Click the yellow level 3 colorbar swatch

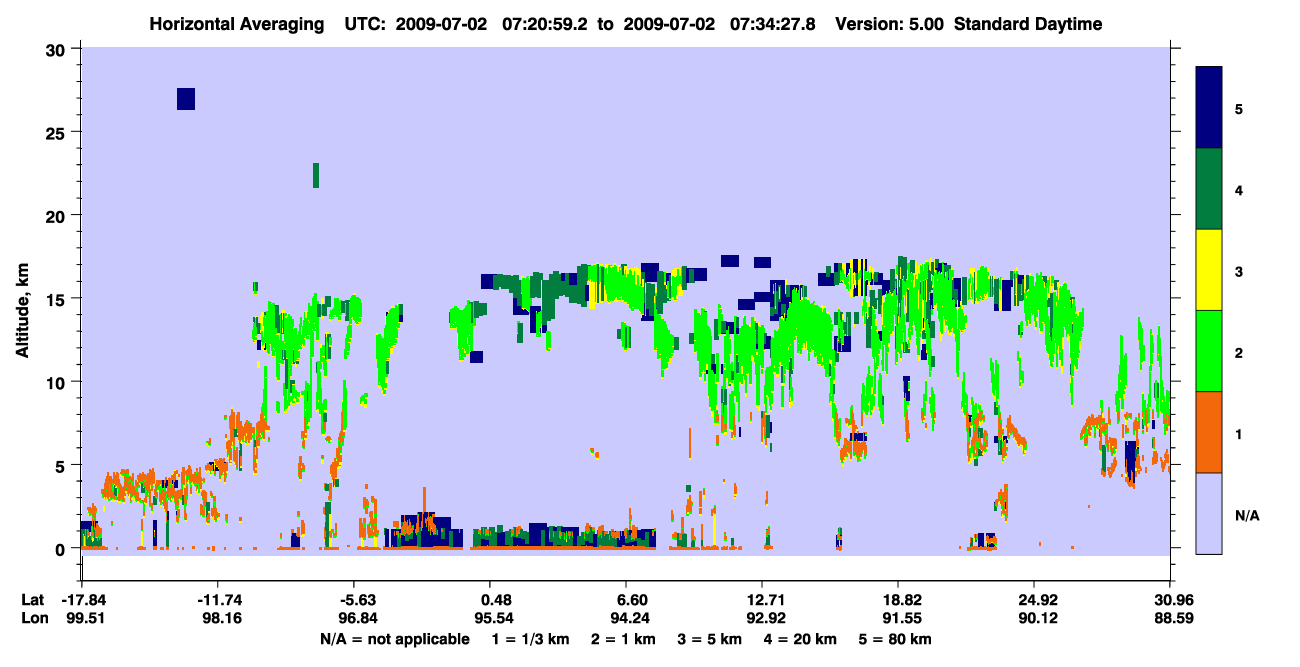point(1209,270)
